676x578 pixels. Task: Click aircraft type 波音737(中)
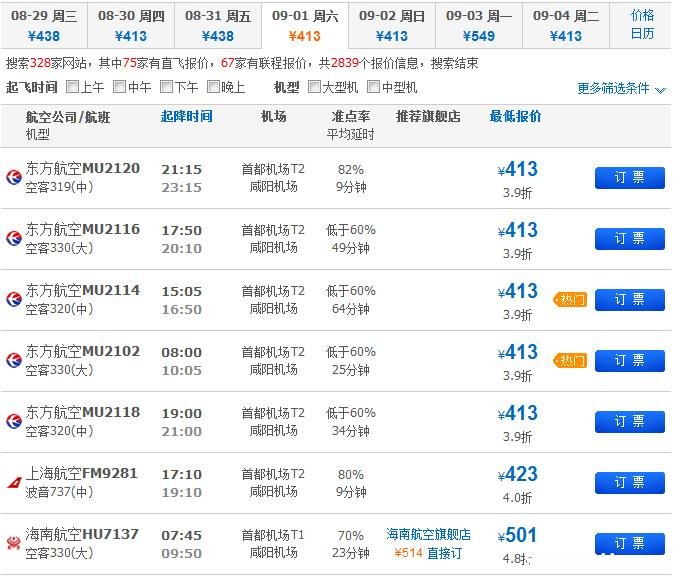59,492
